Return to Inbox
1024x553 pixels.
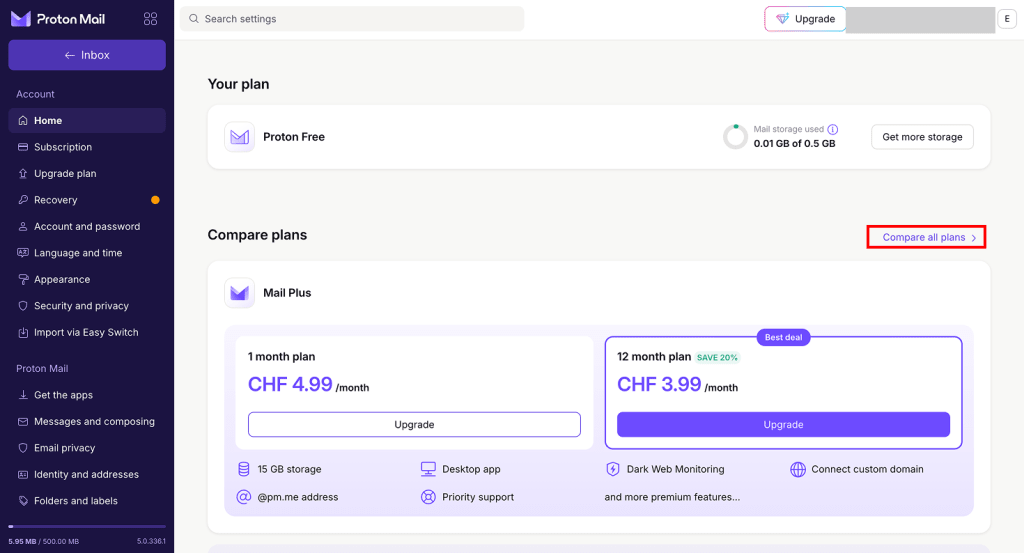87,55
